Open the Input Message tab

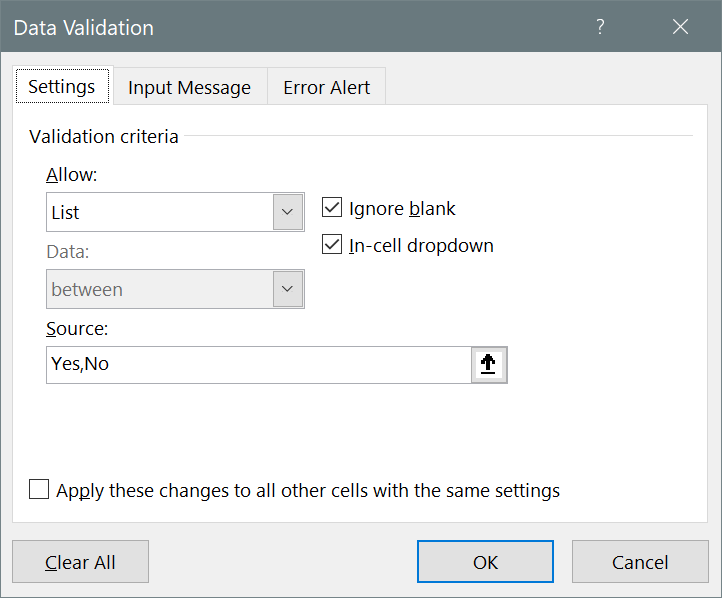tap(189, 87)
